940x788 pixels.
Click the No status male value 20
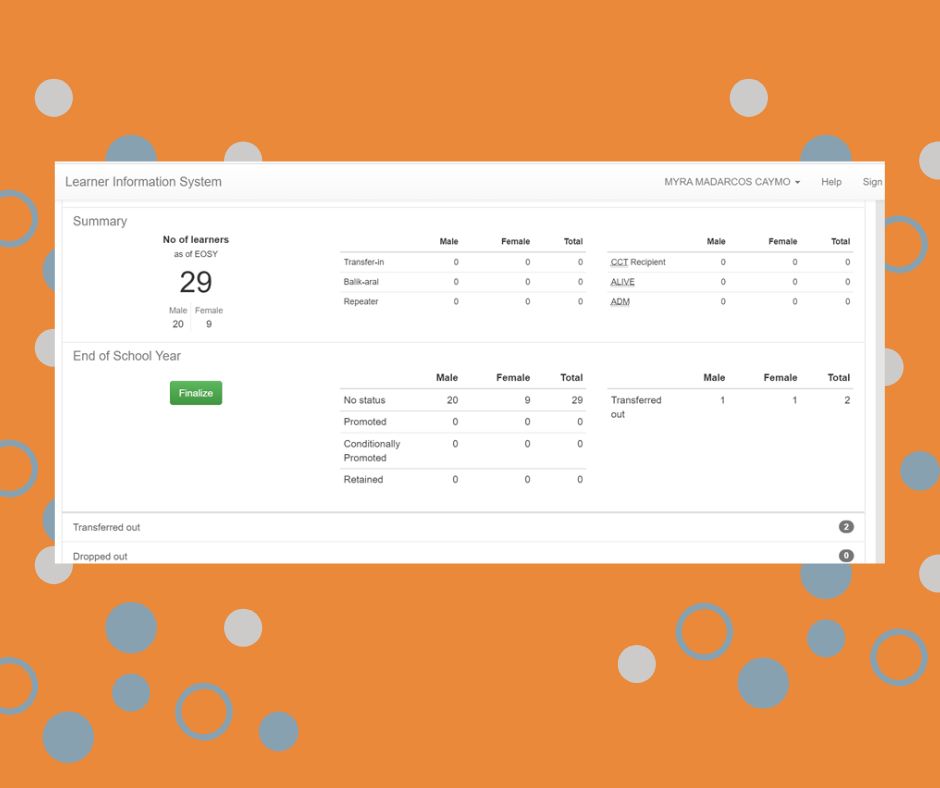tap(452, 400)
